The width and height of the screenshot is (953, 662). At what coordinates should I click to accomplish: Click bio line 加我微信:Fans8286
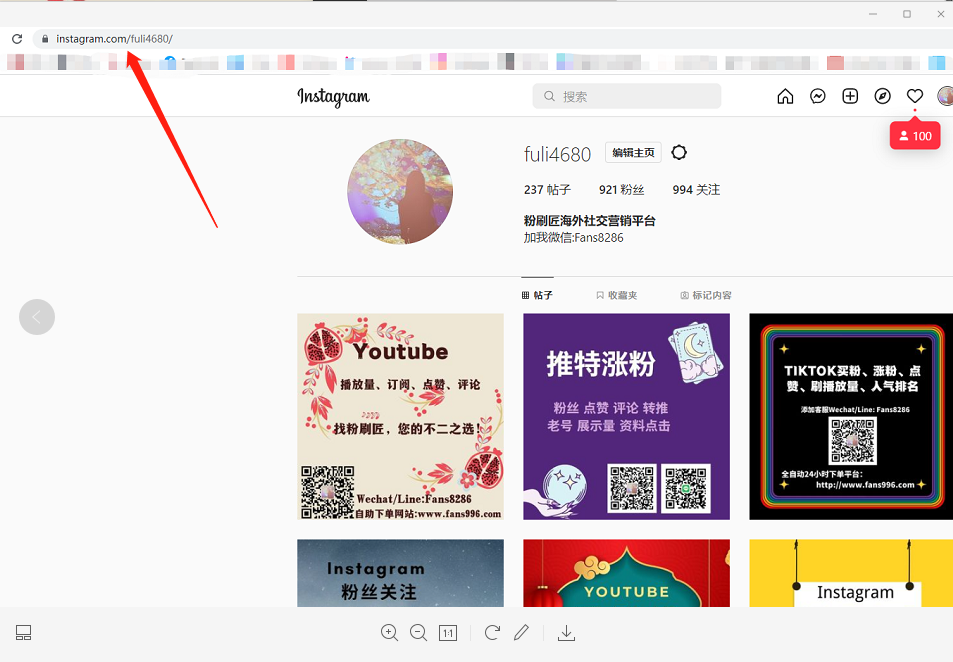[x=574, y=238]
